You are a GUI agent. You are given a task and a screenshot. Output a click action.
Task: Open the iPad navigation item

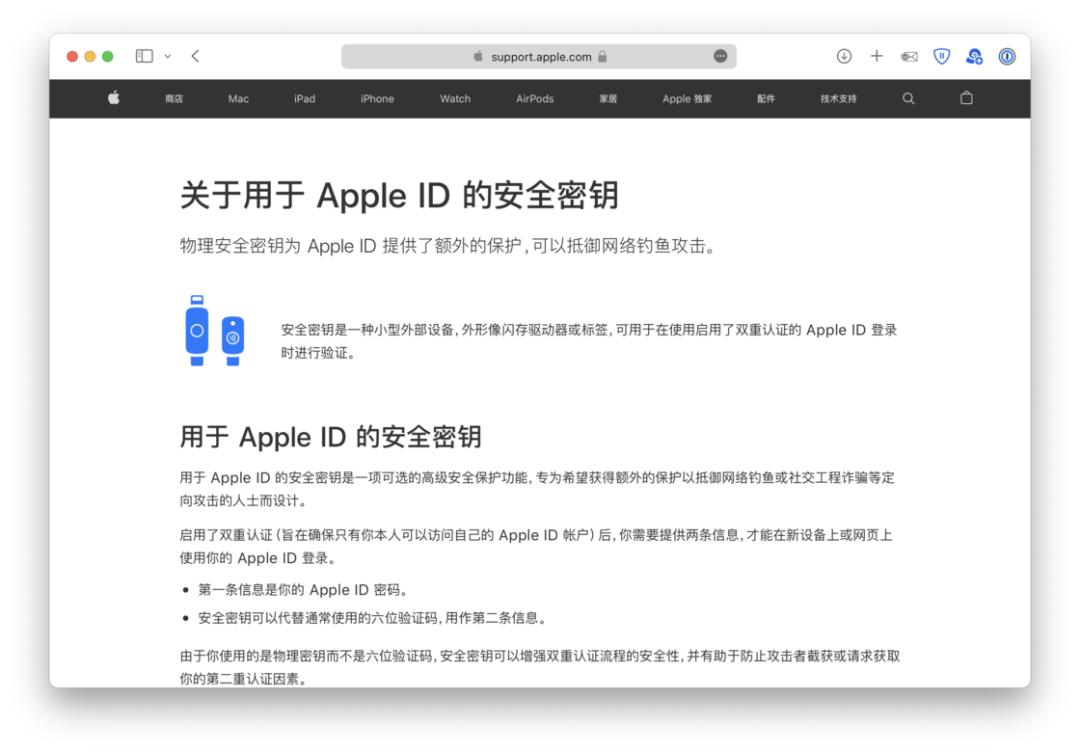coord(304,99)
